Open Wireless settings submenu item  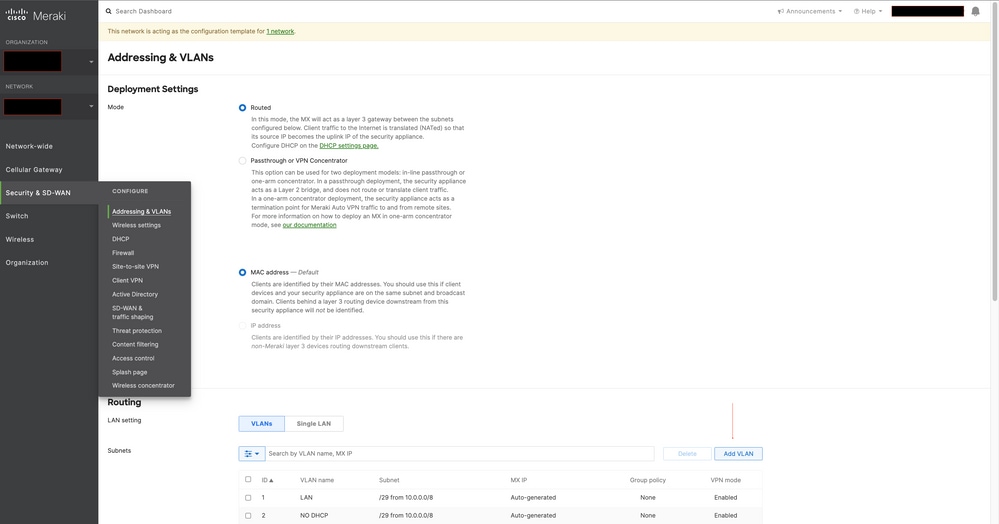pyautogui.click(x=136, y=226)
